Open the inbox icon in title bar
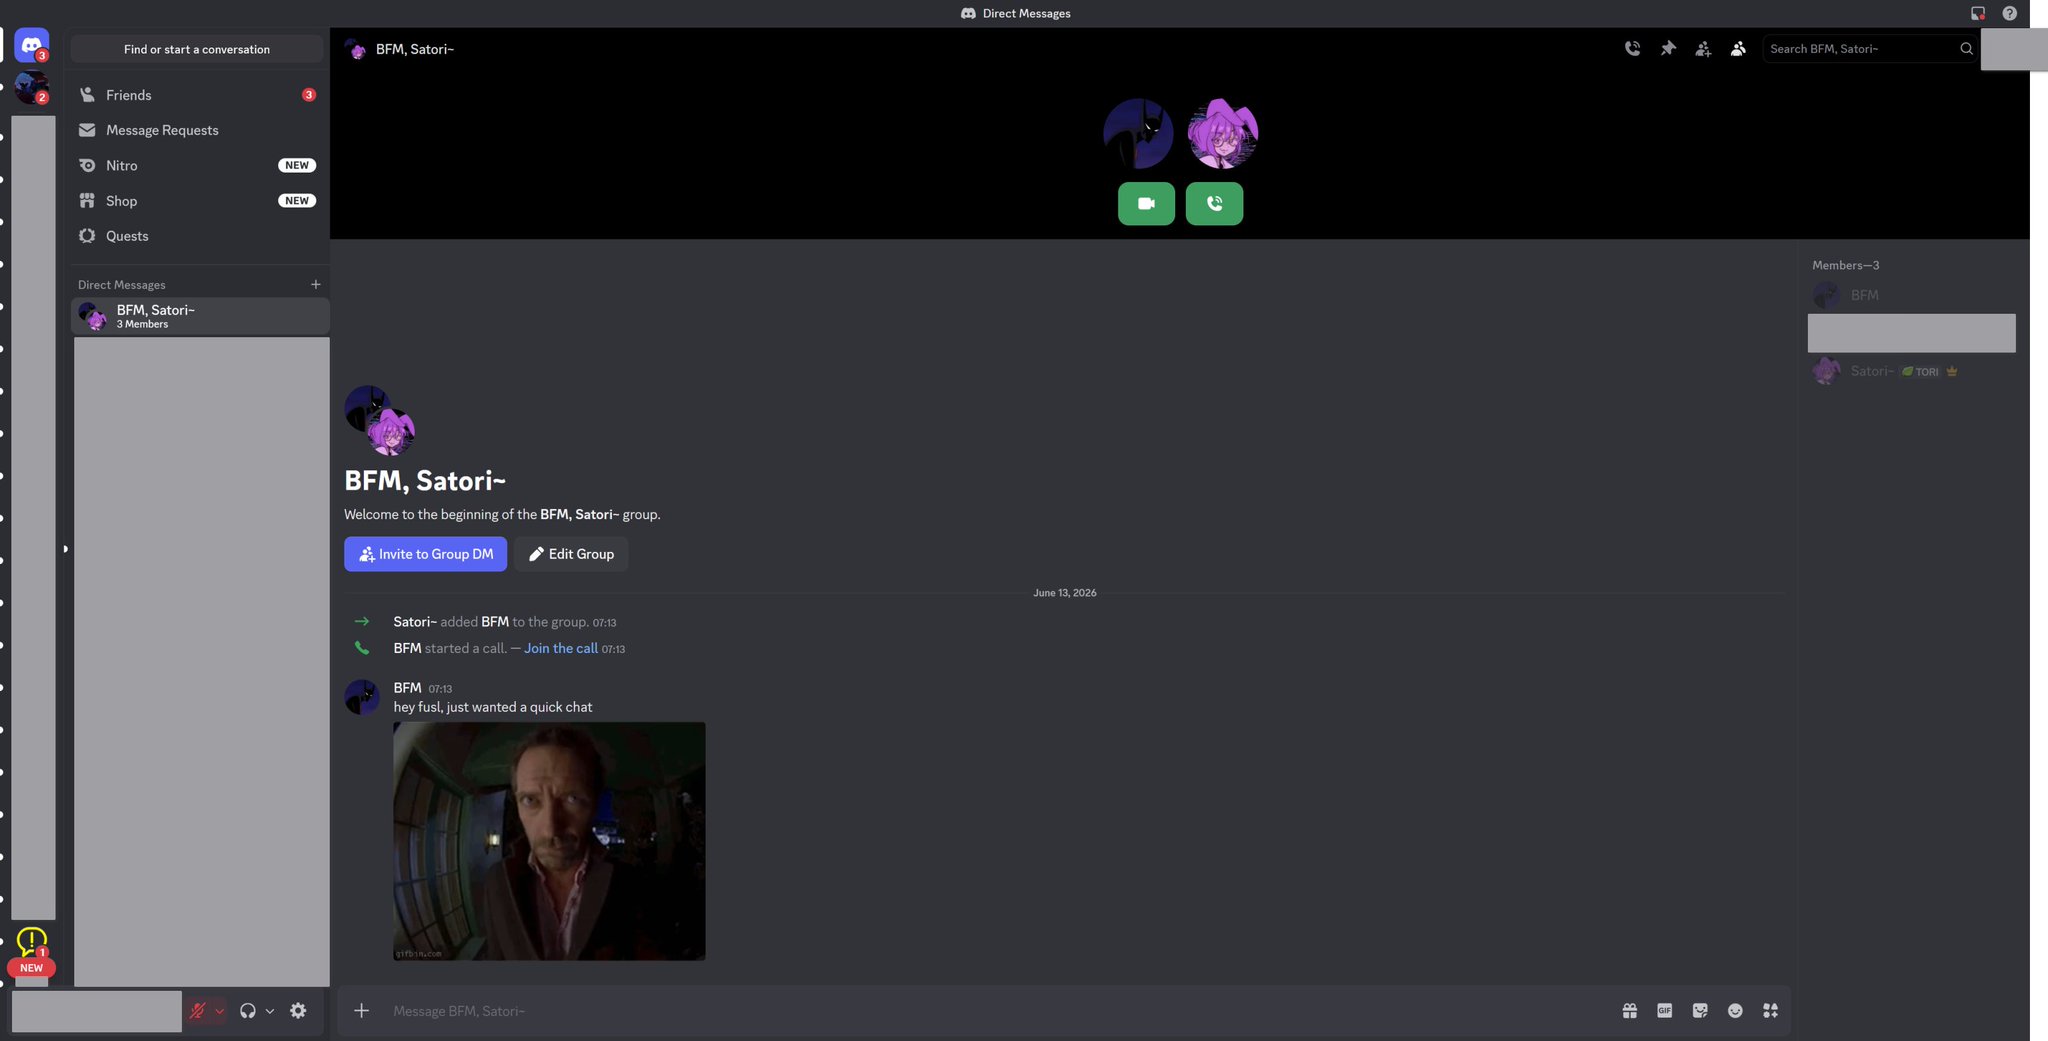 coord(1977,13)
